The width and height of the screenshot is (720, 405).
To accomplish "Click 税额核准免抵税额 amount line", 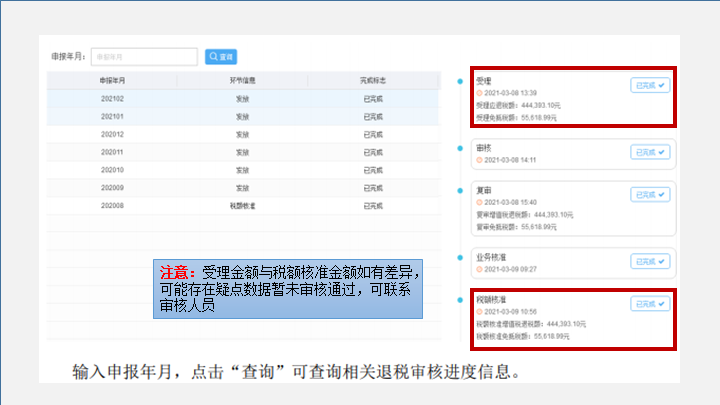I will pos(523,337).
